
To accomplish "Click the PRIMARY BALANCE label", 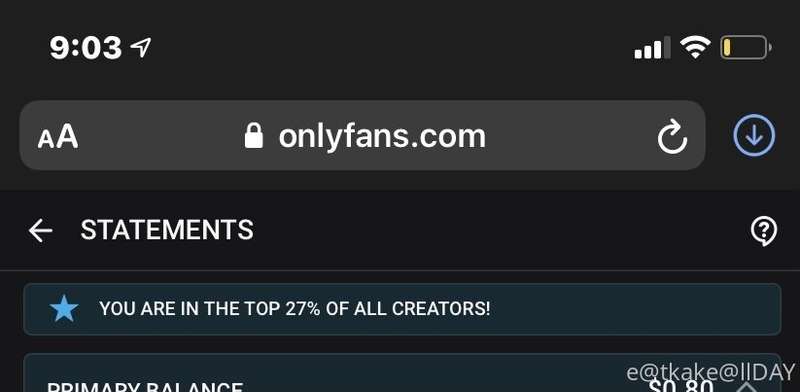I will 145,387.
